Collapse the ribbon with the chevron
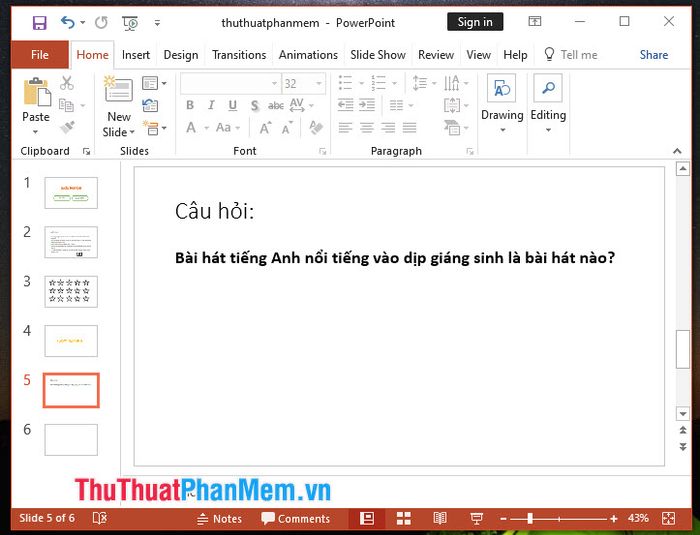The height and width of the screenshot is (535, 700). coord(677,151)
